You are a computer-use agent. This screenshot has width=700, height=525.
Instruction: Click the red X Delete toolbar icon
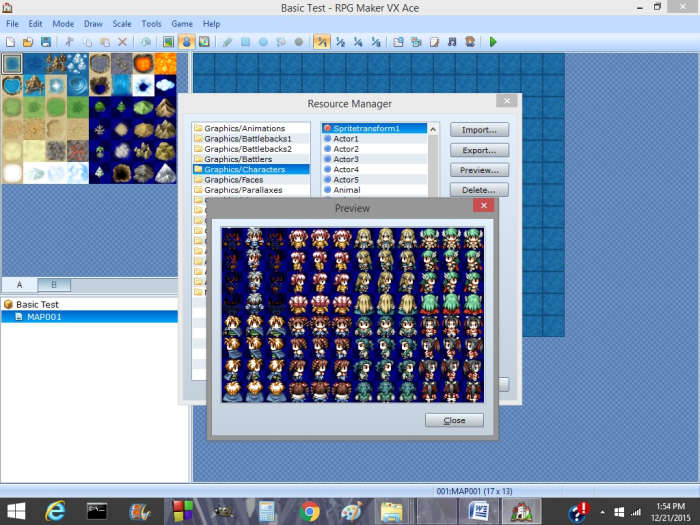(x=122, y=42)
